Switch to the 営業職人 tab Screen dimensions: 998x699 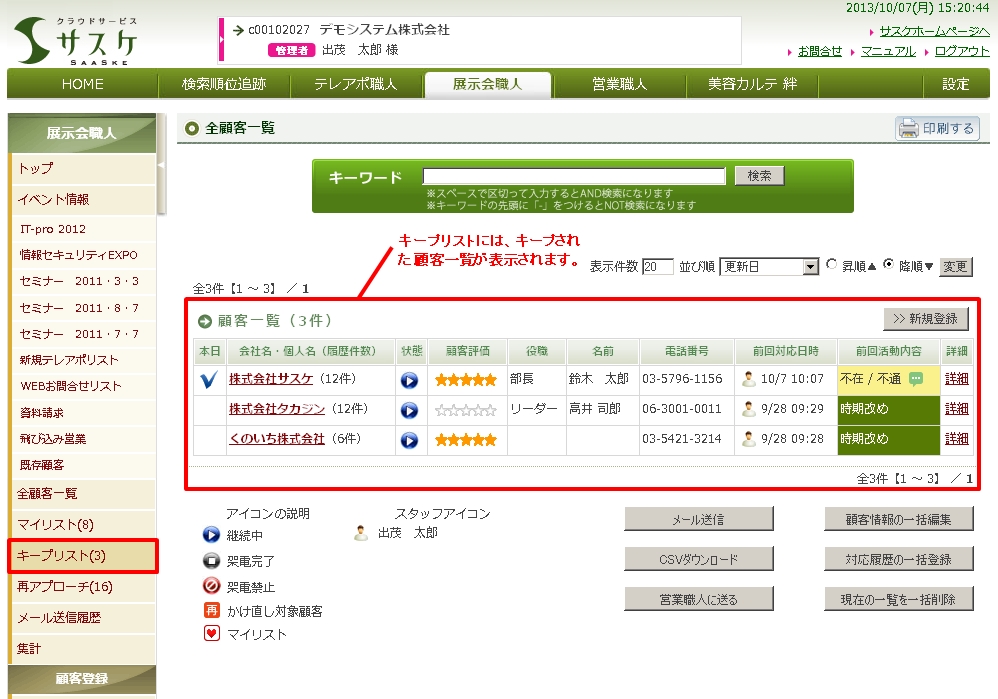click(x=619, y=84)
